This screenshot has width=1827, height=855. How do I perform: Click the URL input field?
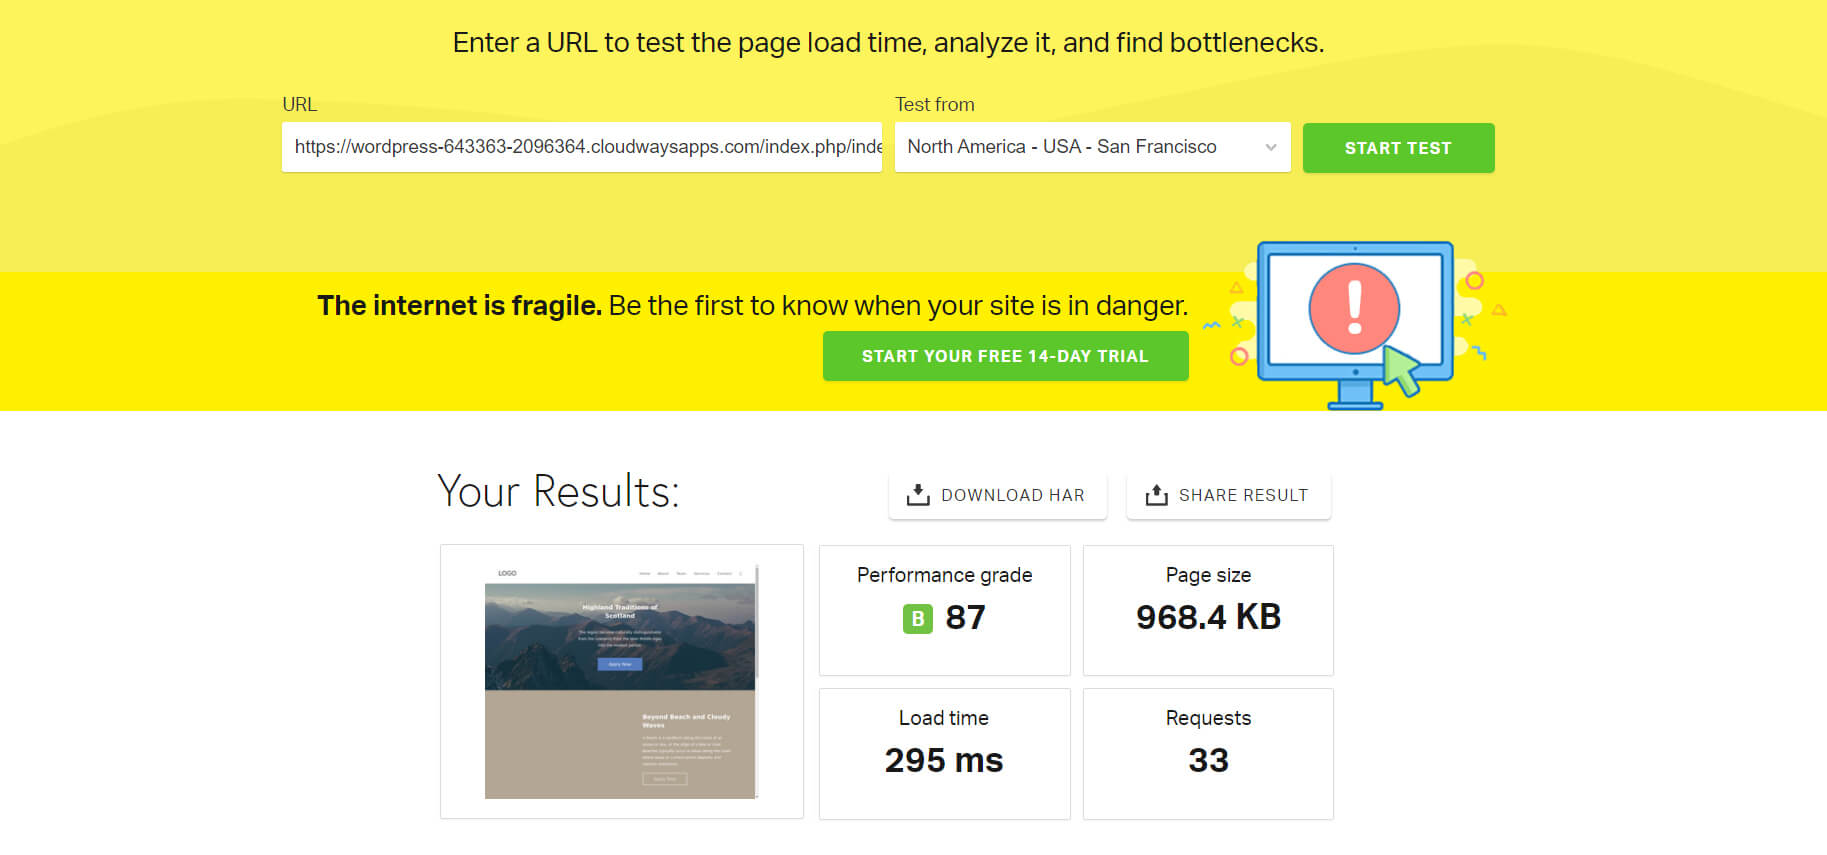click(x=581, y=147)
